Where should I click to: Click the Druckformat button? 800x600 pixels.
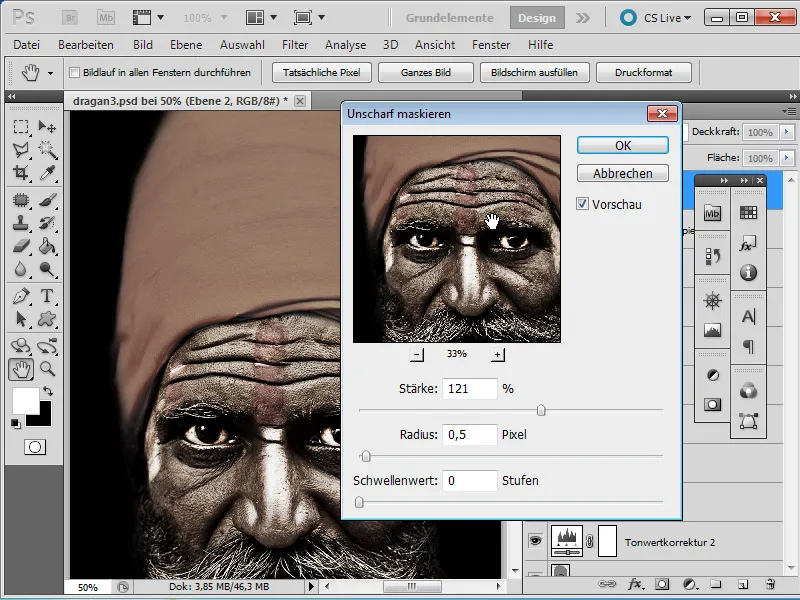[643, 72]
